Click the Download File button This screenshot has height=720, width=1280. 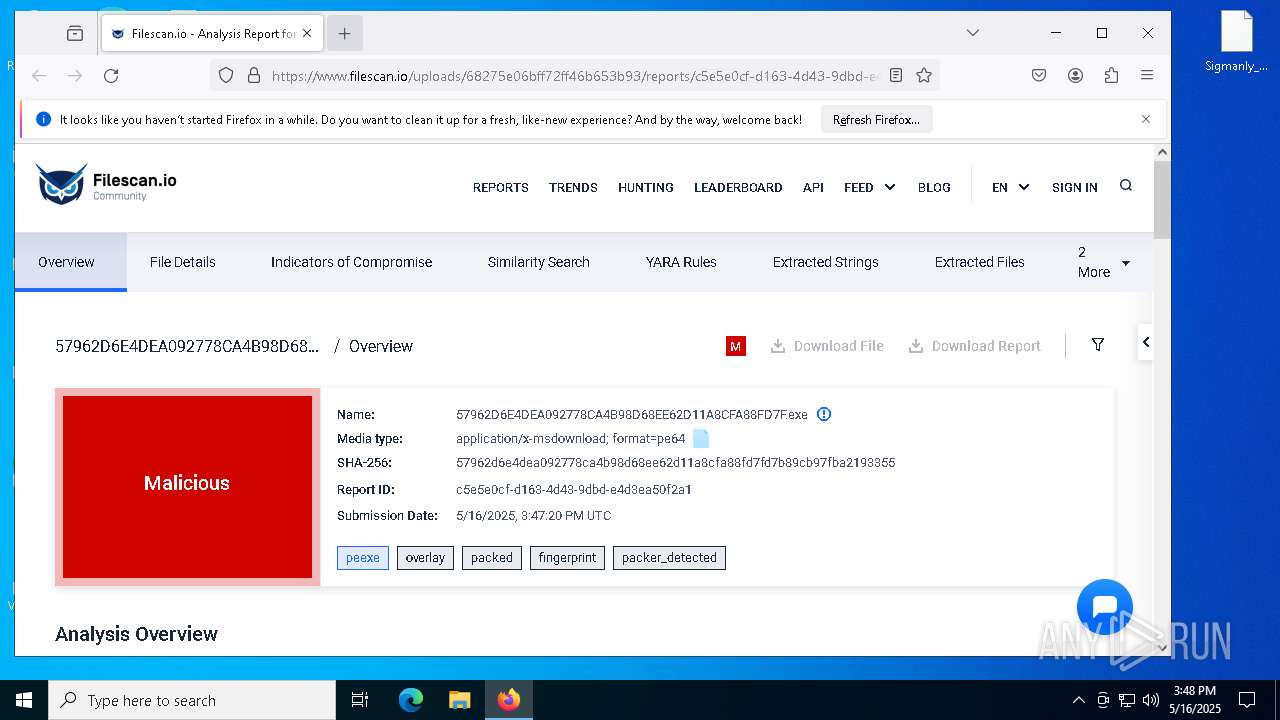827,346
